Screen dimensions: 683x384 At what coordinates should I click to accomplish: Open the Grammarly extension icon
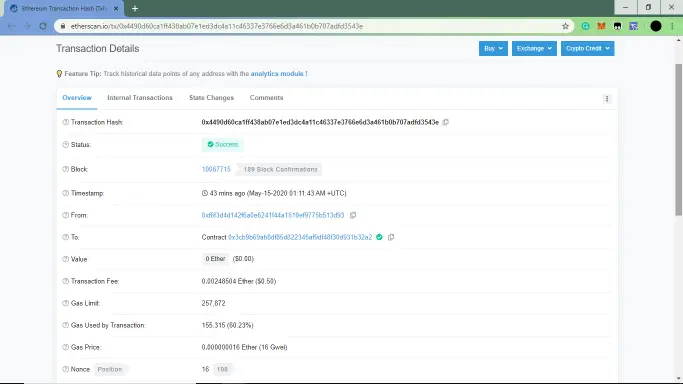click(585, 26)
